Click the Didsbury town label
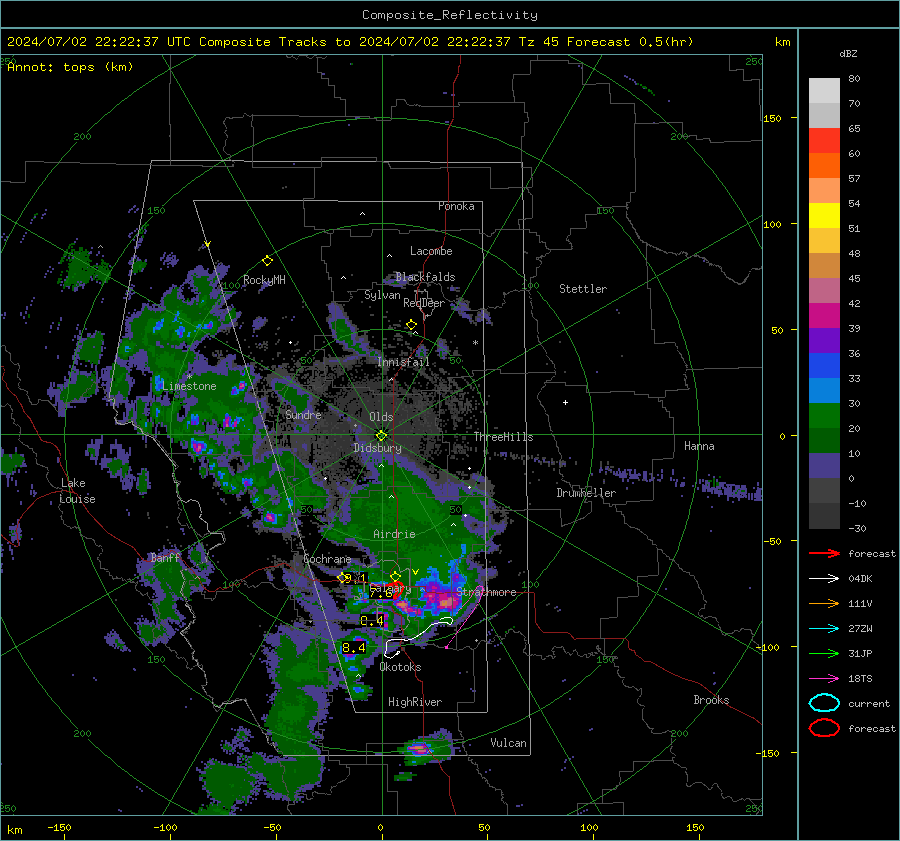This screenshot has width=900, height=841. point(377,448)
